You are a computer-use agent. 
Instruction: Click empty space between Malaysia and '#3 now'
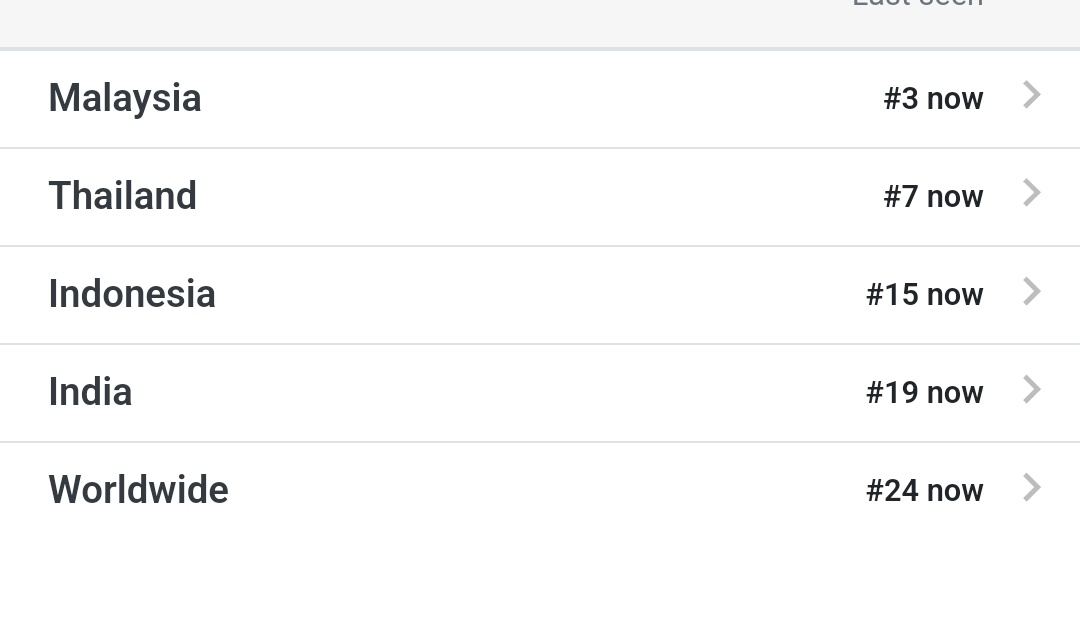pos(541,99)
